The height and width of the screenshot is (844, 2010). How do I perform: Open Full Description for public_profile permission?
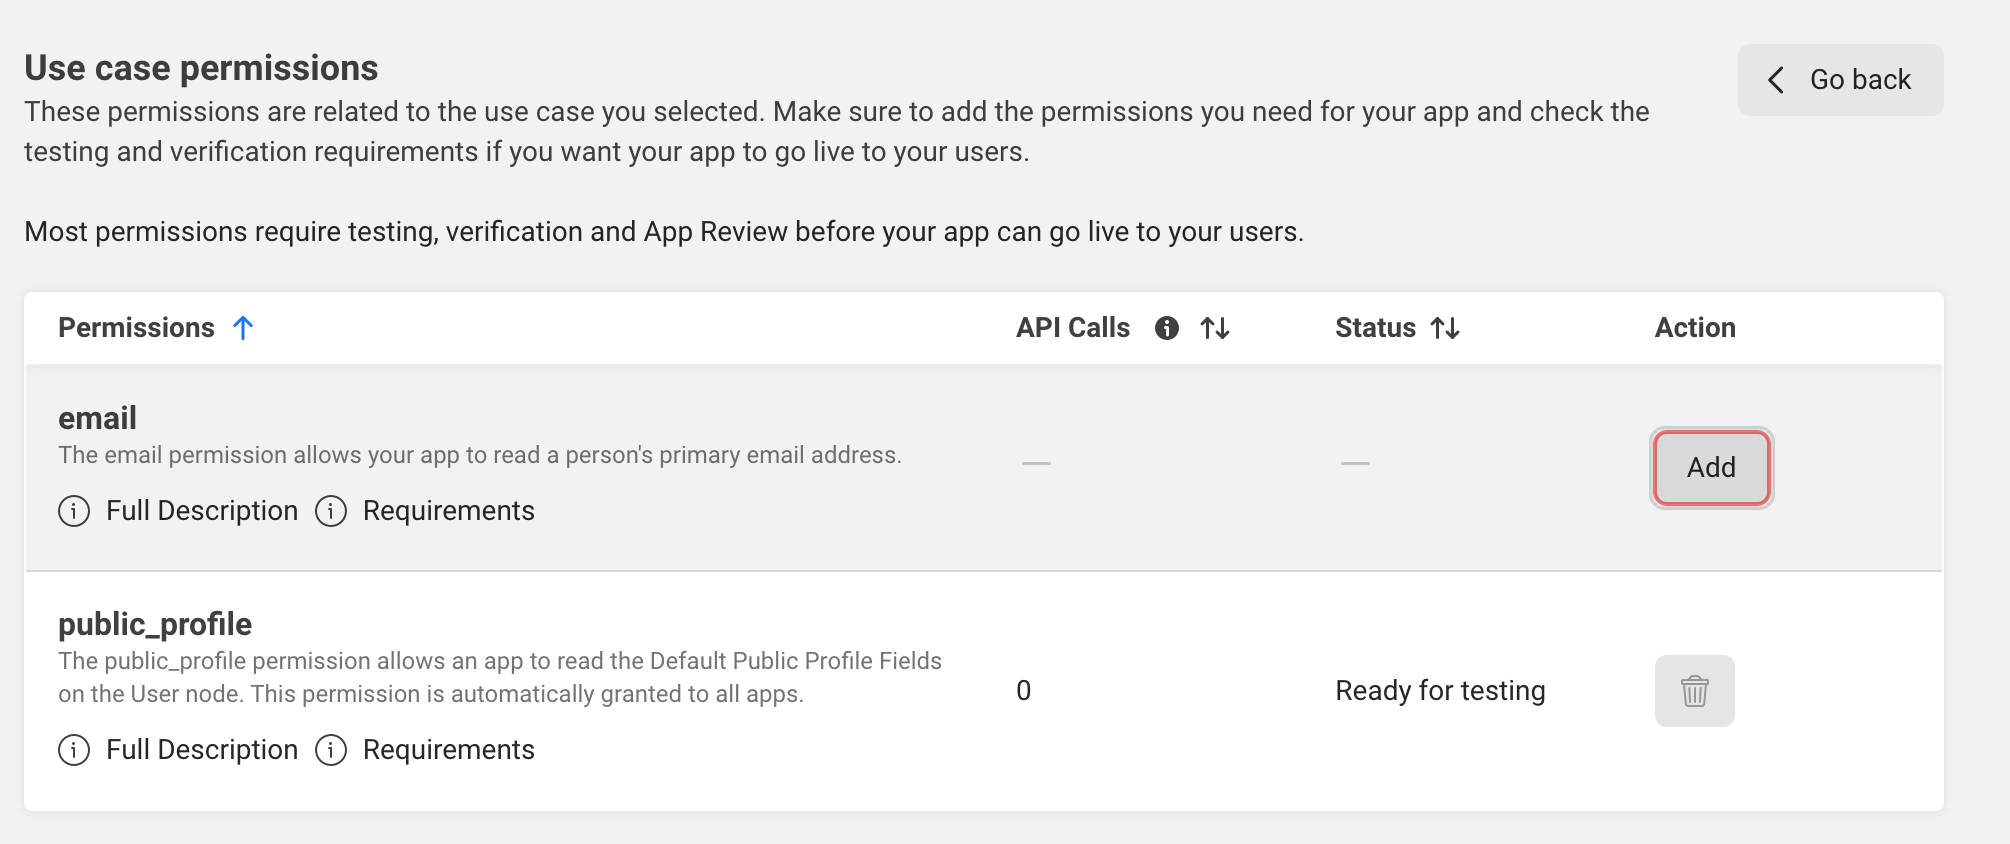(x=202, y=750)
